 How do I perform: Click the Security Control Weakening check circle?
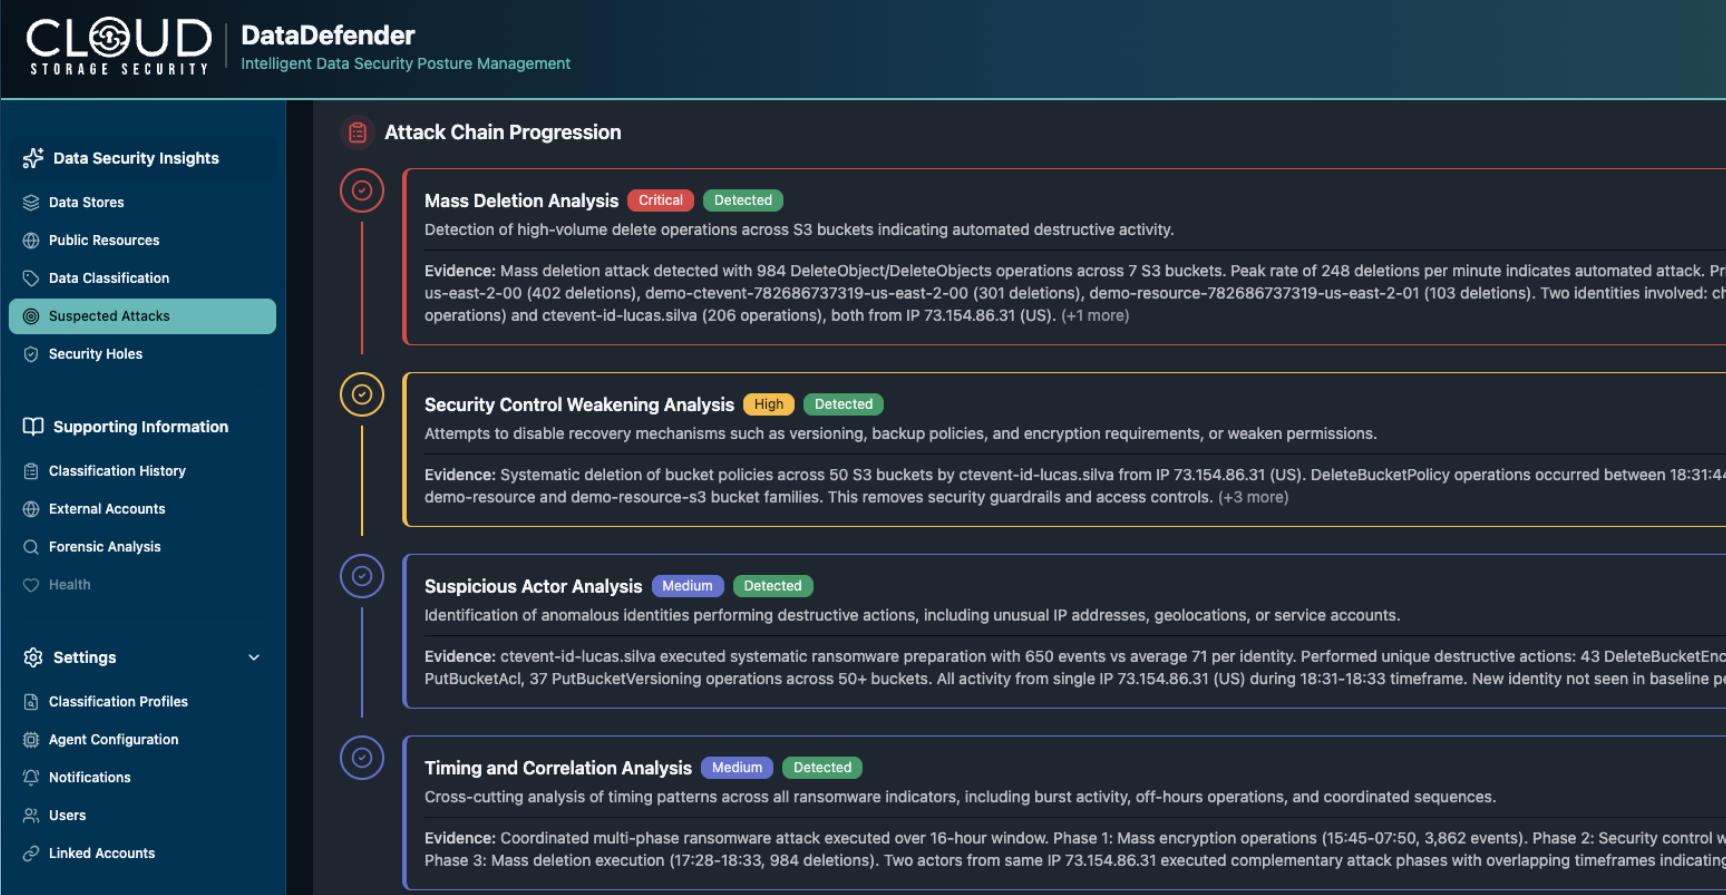(x=362, y=394)
